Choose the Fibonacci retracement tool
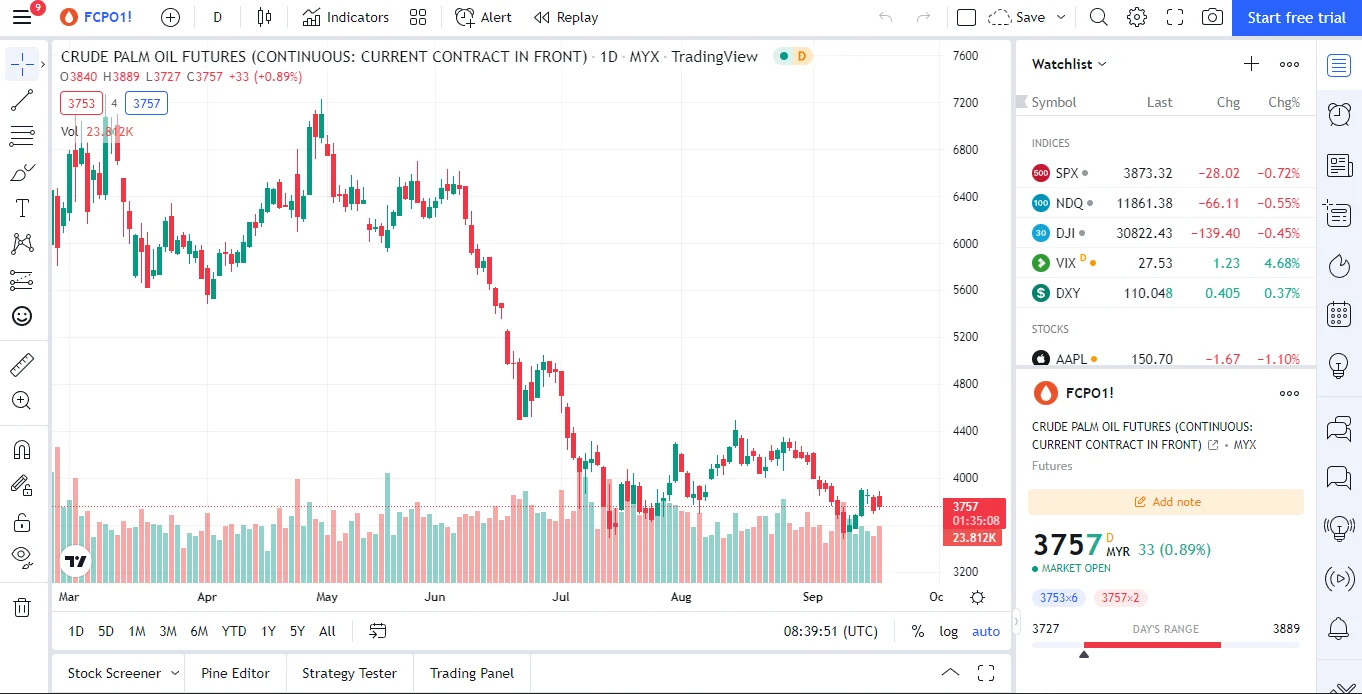 22,136
